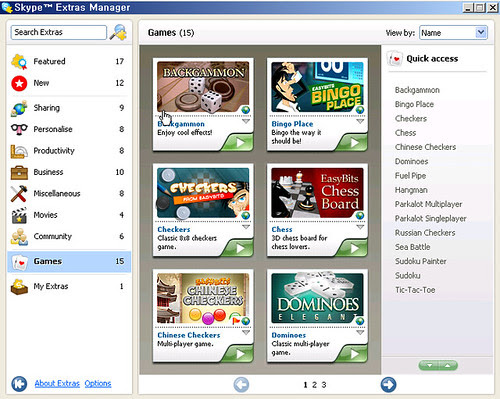Open Hangman from Quick access

tap(411, 190)
